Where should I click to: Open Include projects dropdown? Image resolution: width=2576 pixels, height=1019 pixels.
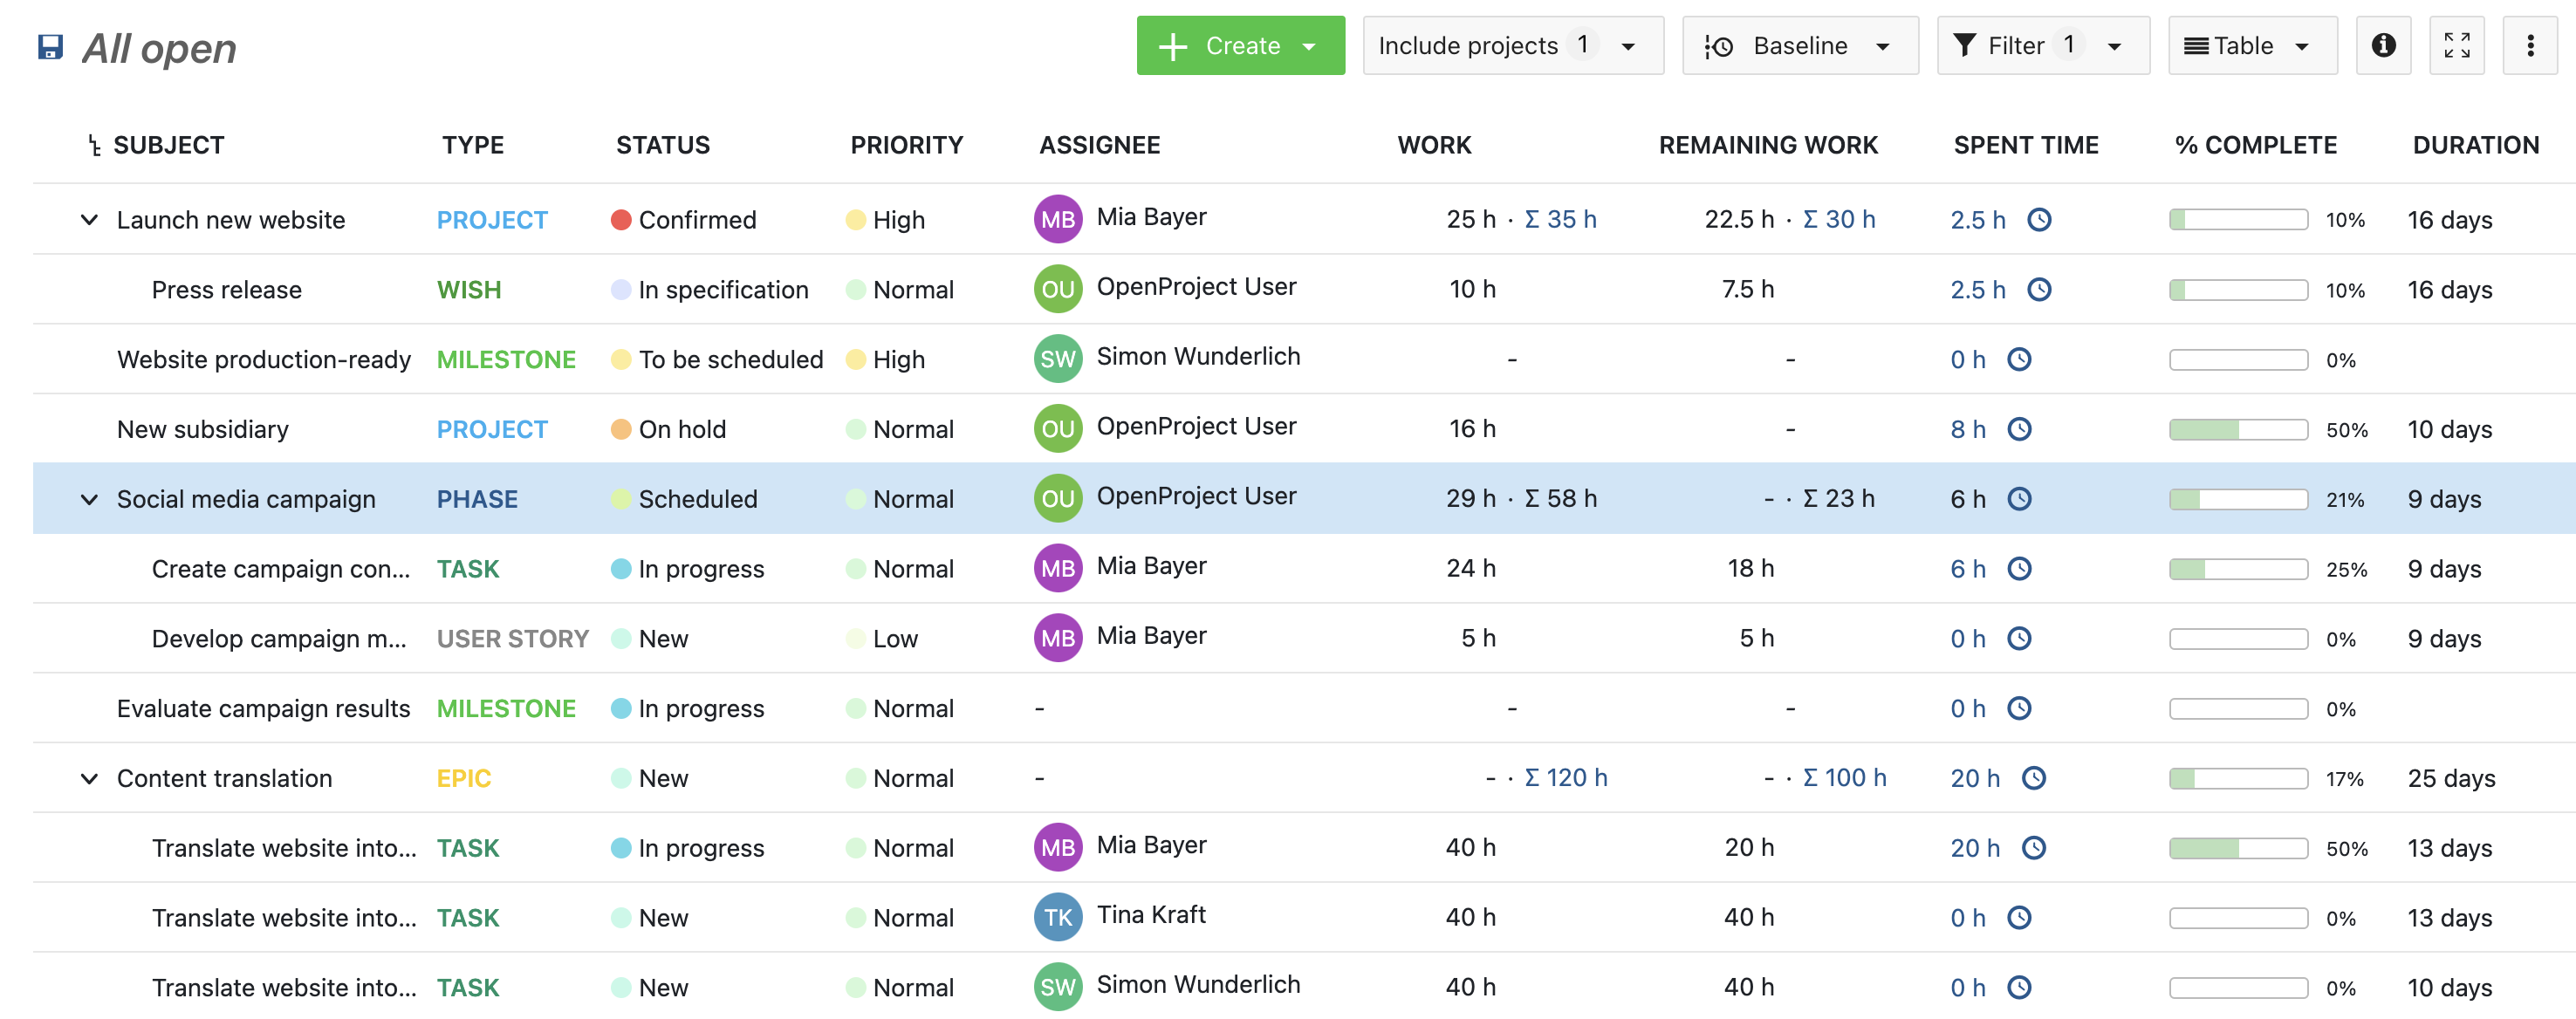(x=1512, y=45)
